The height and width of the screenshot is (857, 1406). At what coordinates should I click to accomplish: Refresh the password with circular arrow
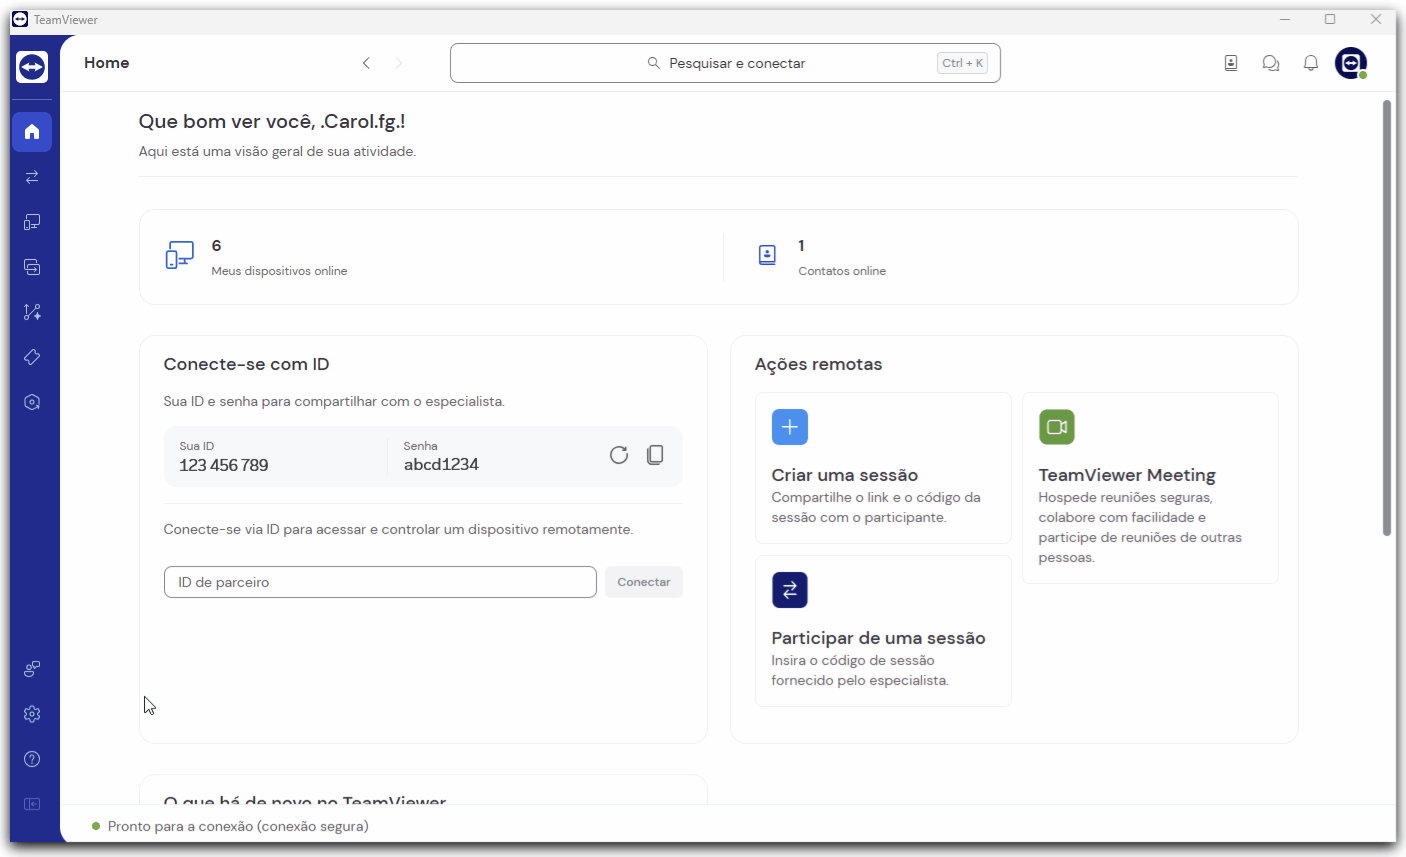click(x=619, y=455)
